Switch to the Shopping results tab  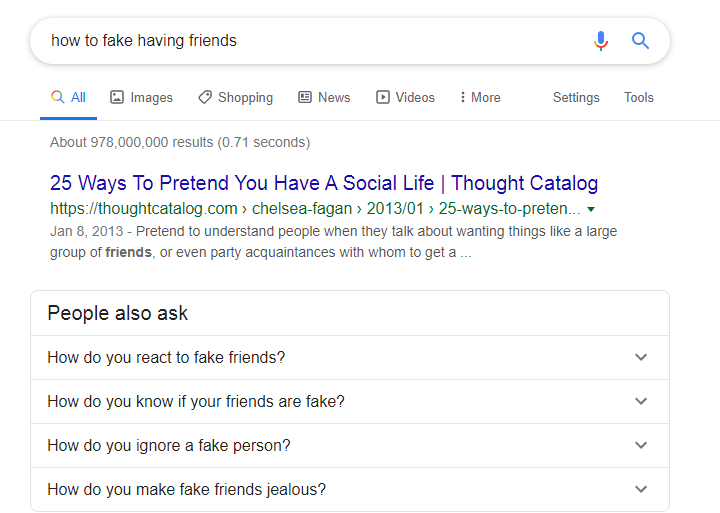point(235,97)
